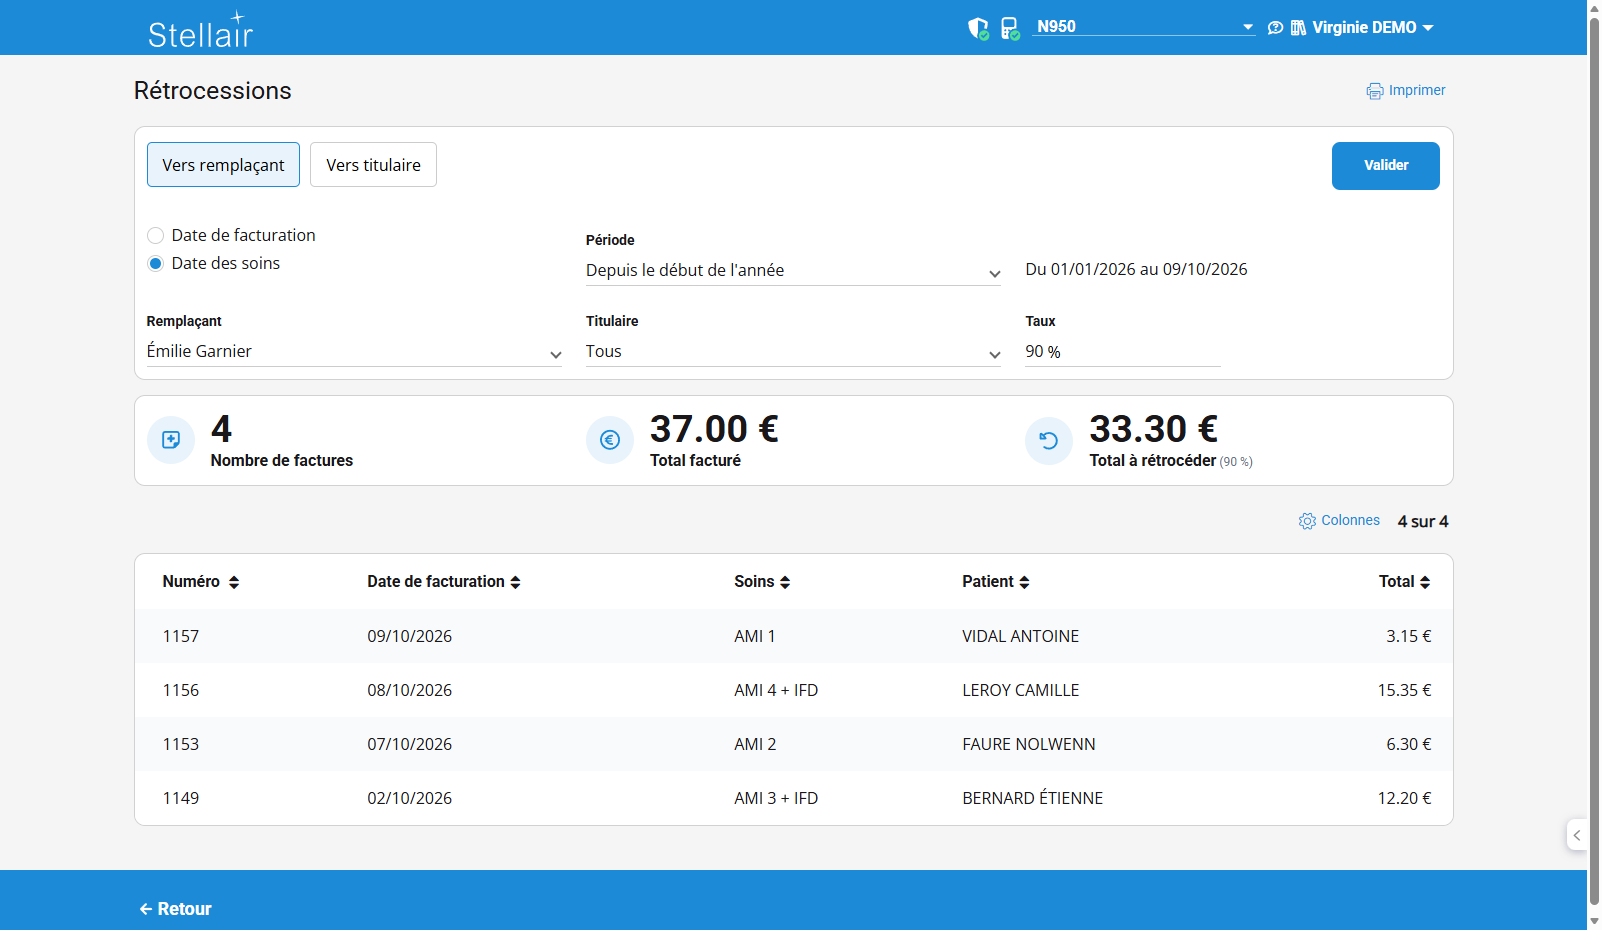Click the printer icon beside Imprimer

(1375, 91)
